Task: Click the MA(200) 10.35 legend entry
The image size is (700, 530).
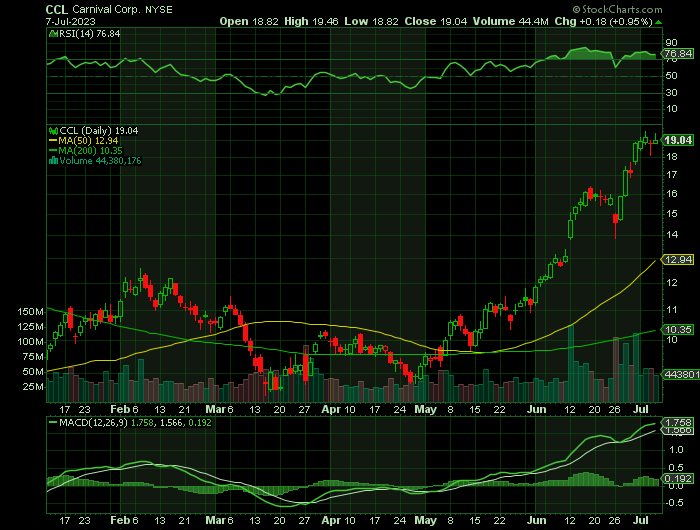Action: (x=90, y=151)
